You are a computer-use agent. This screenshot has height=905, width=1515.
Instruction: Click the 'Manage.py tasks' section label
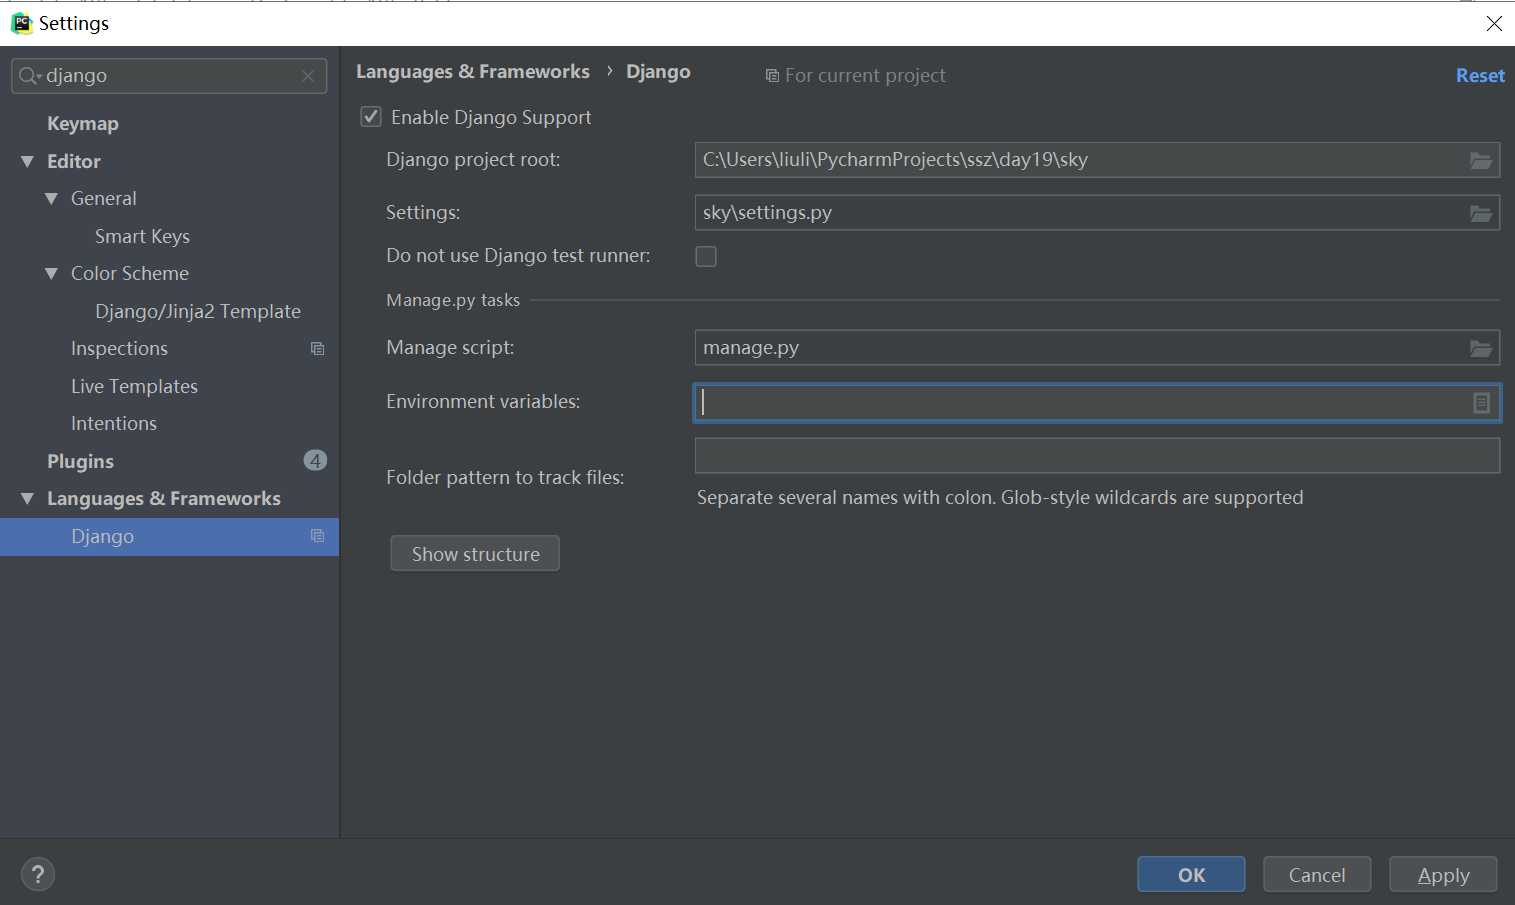453,300
